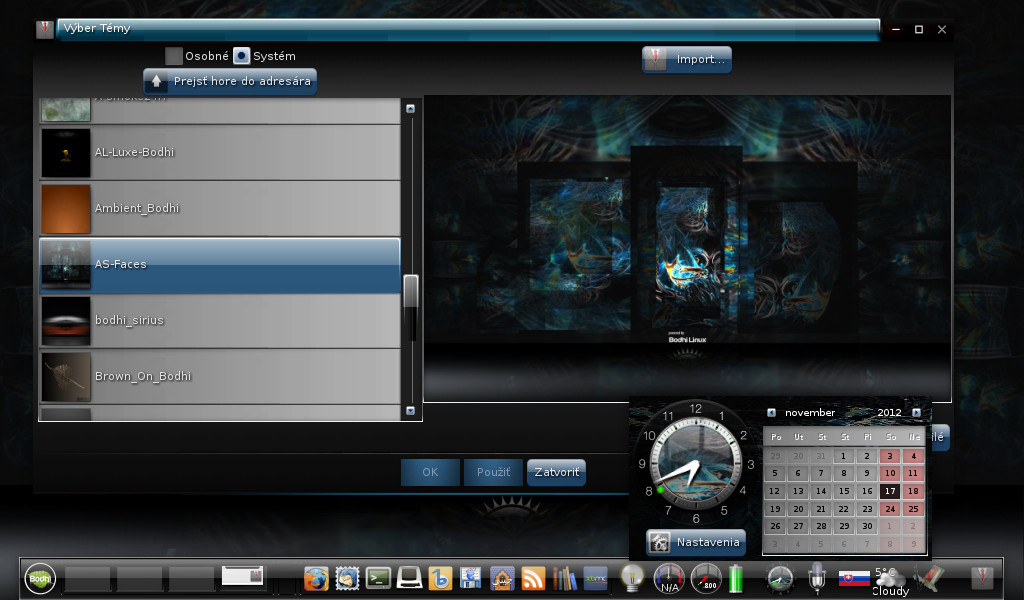Go to next month in calendar

(x=916, y=413)
